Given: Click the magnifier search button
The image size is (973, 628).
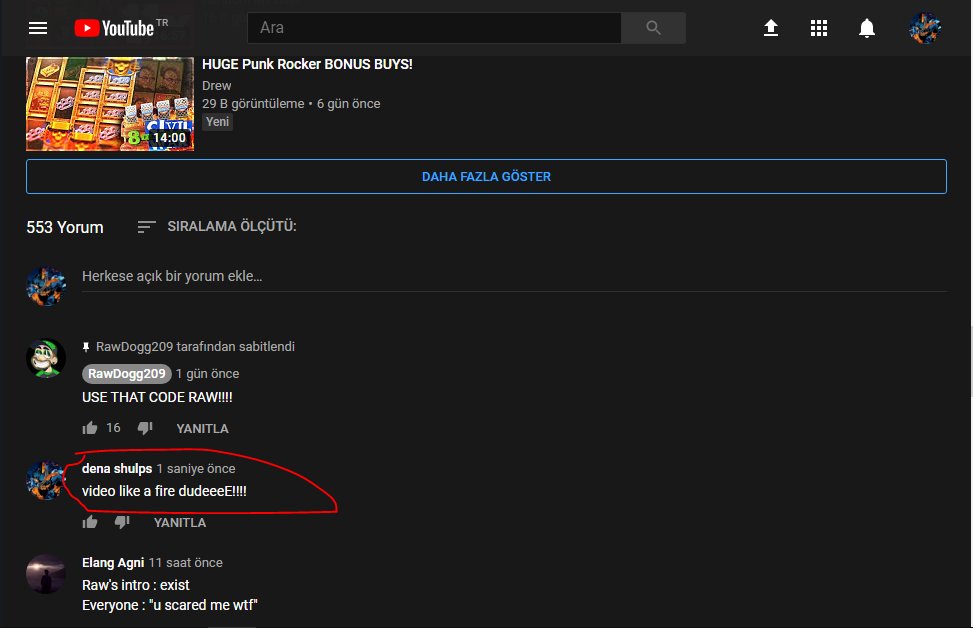Looking at the screenshot, I should tap(653, 28).
